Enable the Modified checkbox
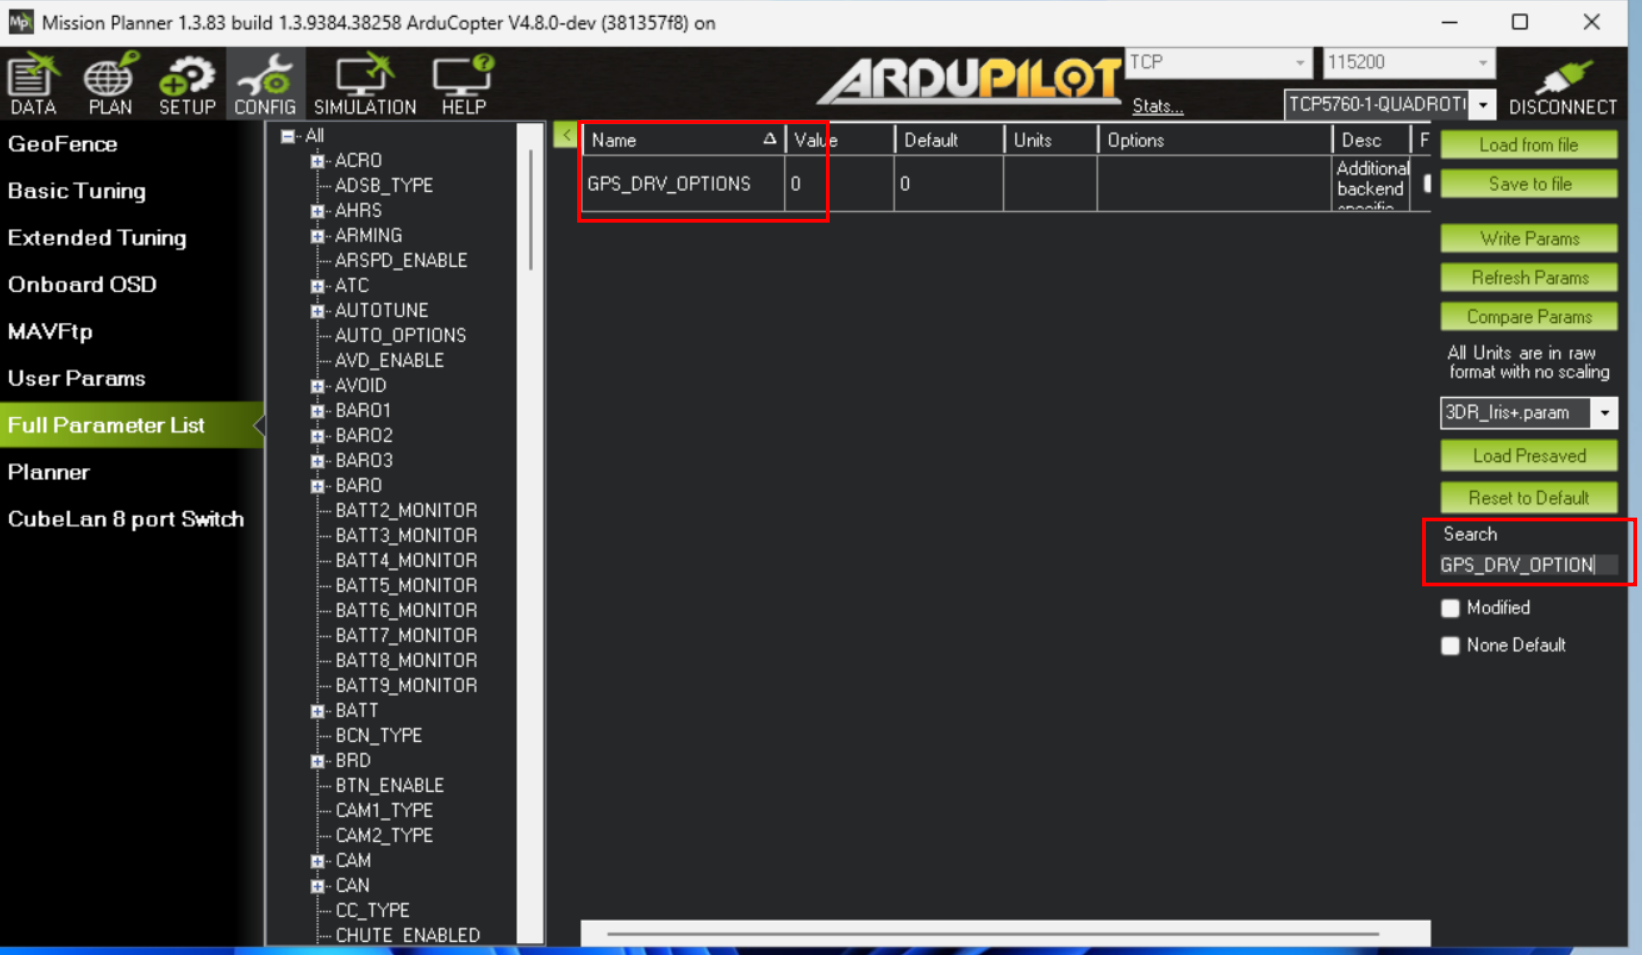Image resolution: width=1642 pixels, height=955 pixels. point(1450,608)
